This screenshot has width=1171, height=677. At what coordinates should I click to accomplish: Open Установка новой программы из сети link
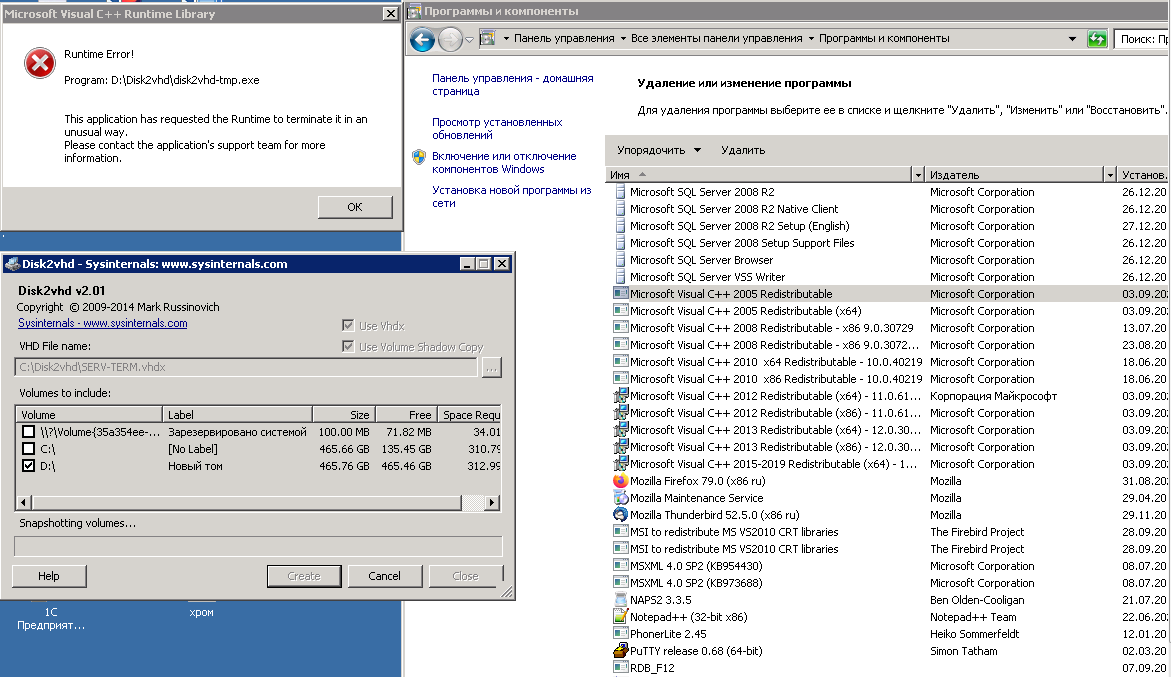[512, 196]
